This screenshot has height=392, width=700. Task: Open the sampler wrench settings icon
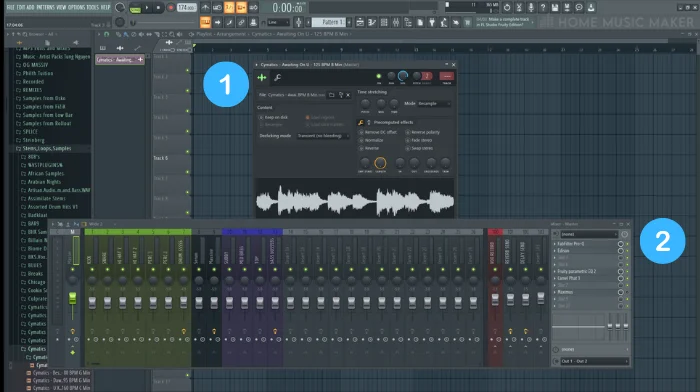[x=277, y=78]
